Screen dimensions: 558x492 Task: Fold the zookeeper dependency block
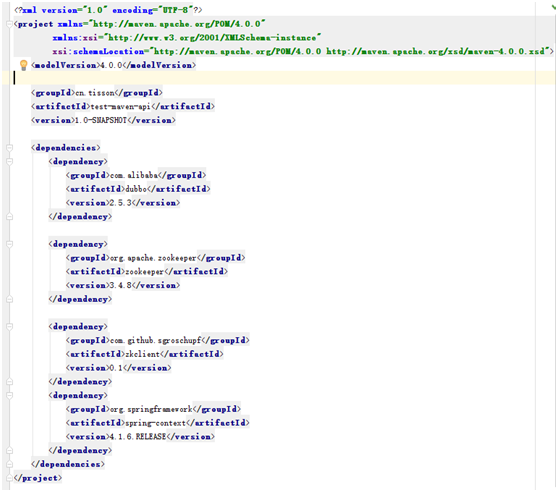point(10,244)
